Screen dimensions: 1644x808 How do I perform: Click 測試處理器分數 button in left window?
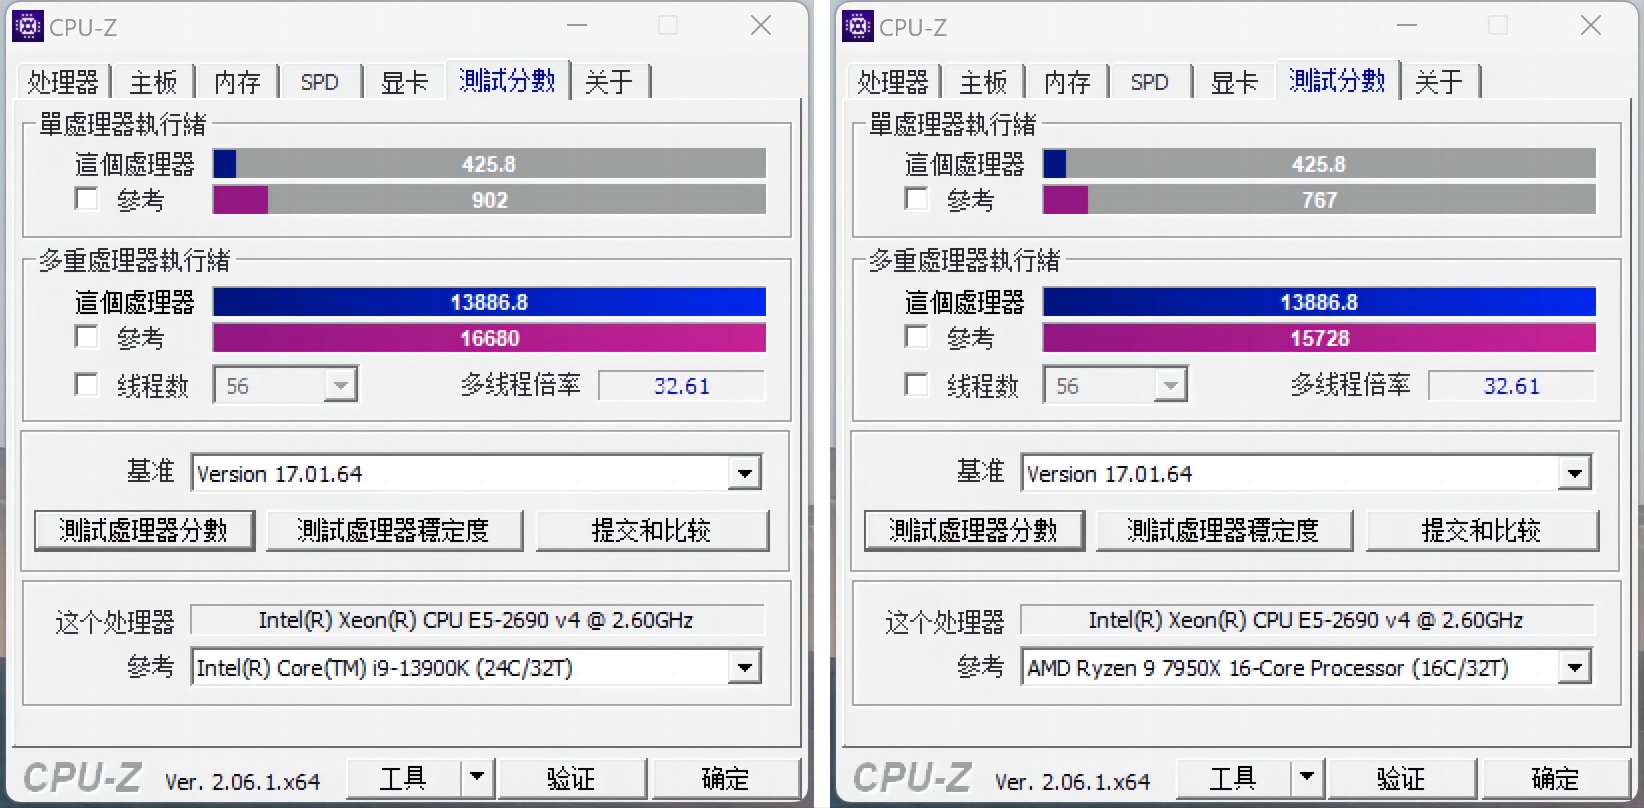pos(144,530)
